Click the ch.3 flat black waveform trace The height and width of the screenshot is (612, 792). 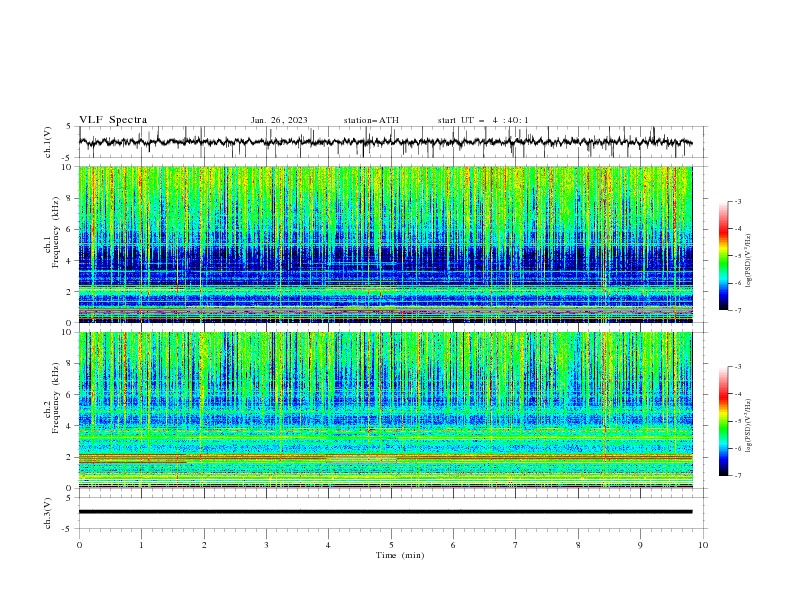tap(385, 512)
